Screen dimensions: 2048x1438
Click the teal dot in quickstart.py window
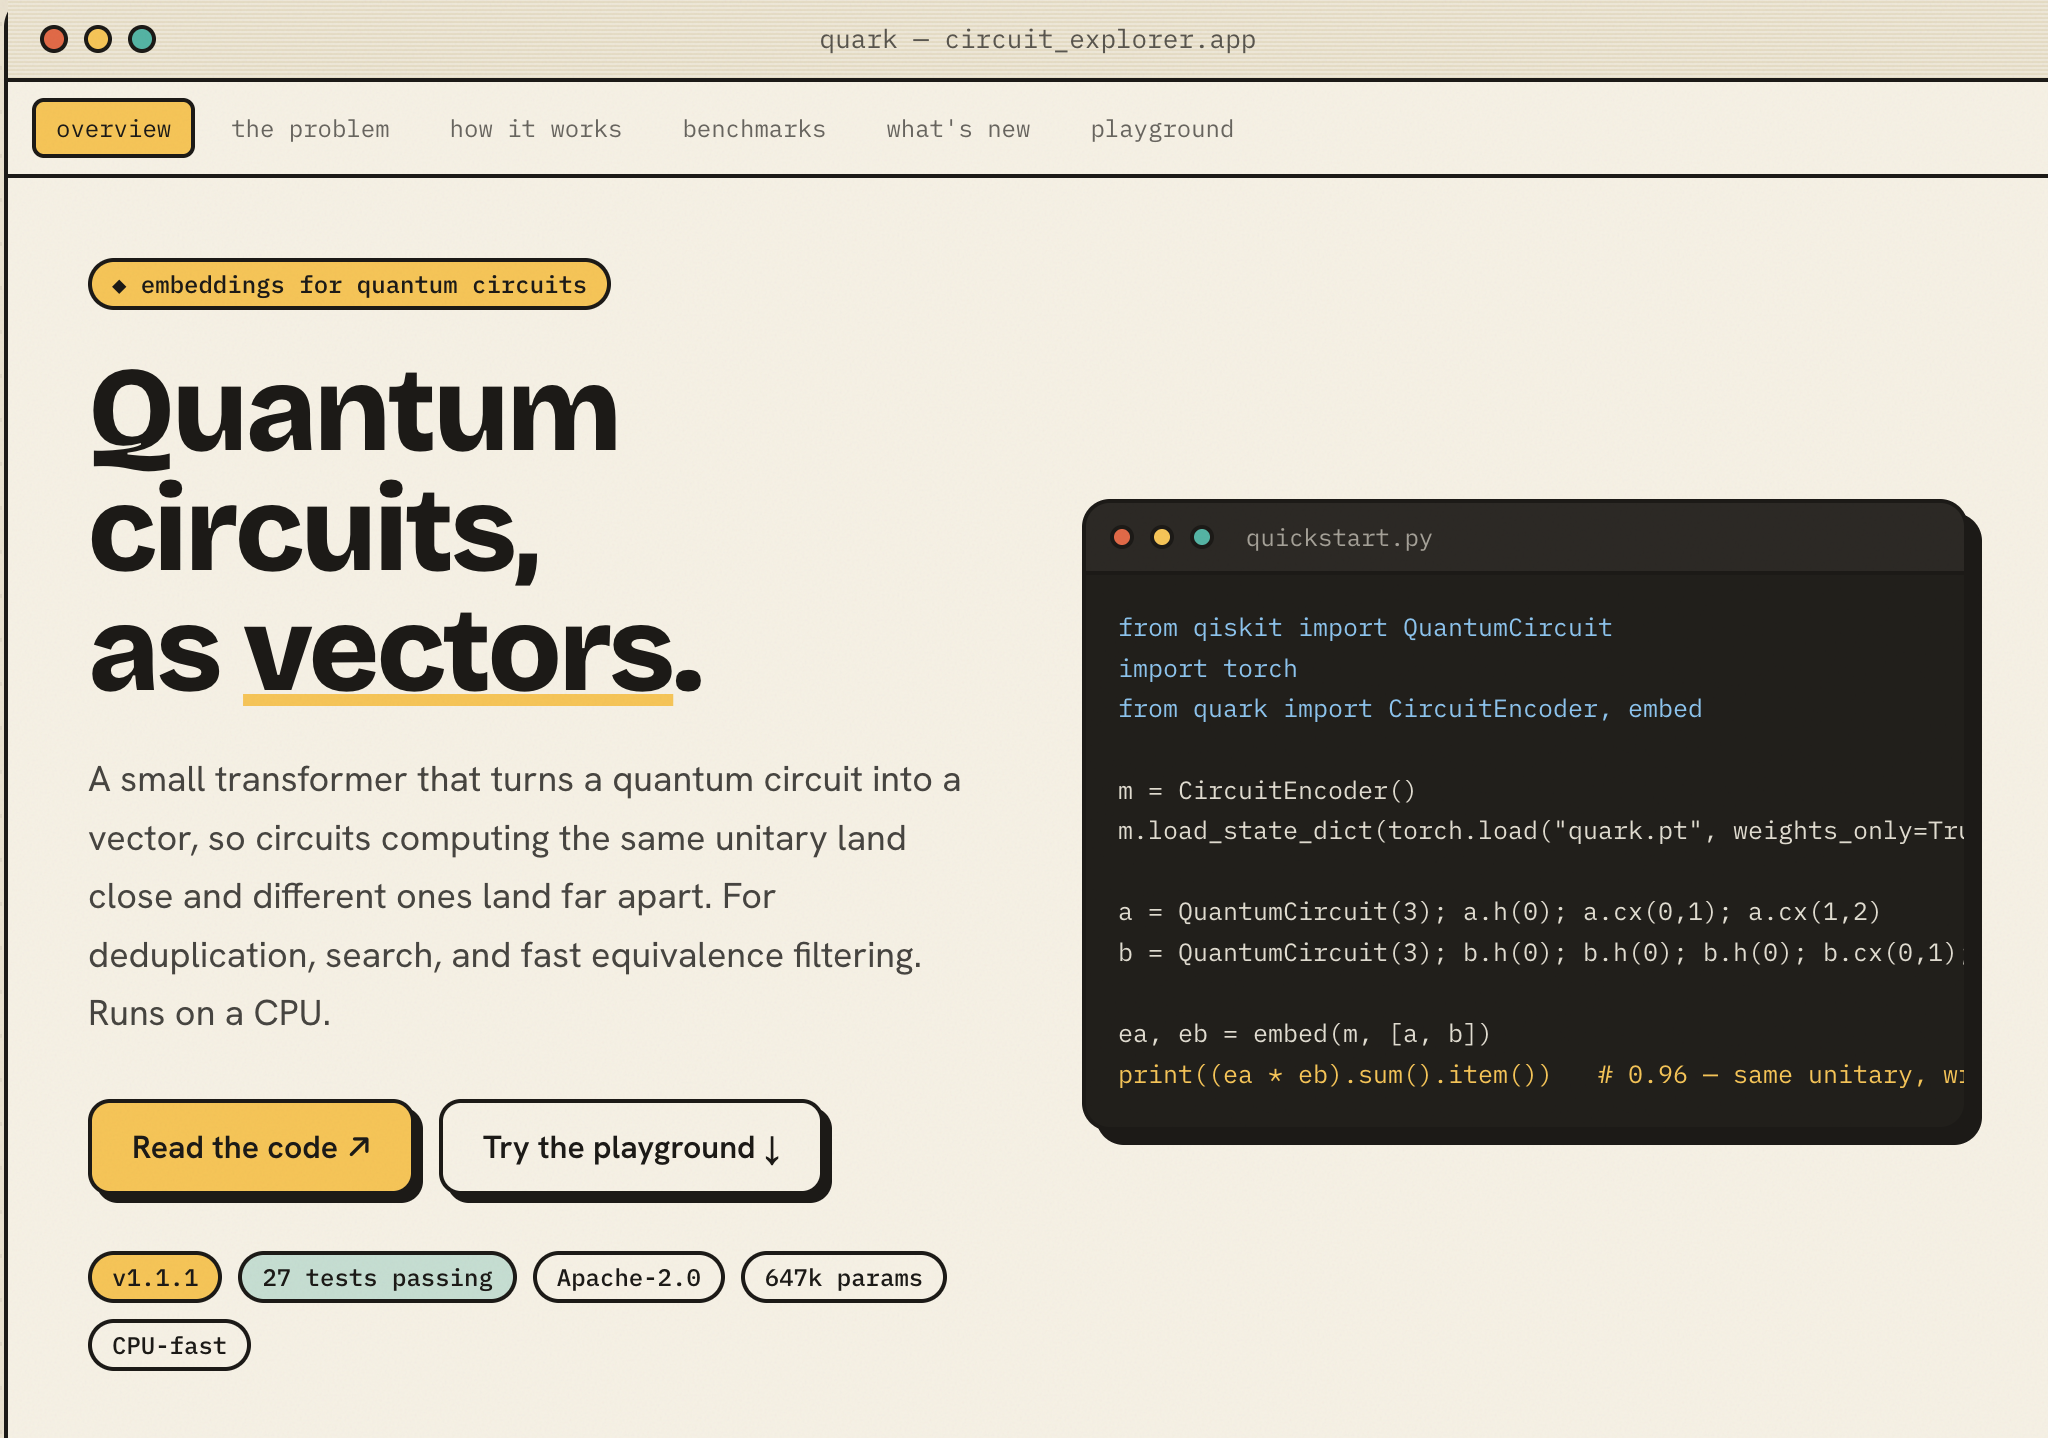coord(1202,538)
